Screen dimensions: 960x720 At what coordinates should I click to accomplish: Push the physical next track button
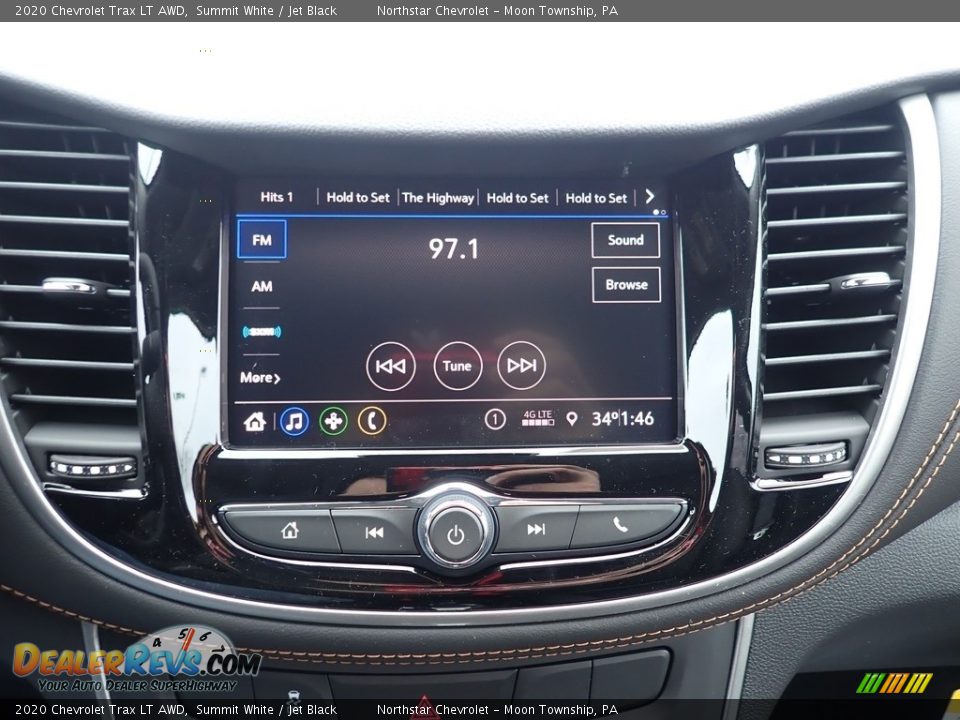tap(536, 529)
